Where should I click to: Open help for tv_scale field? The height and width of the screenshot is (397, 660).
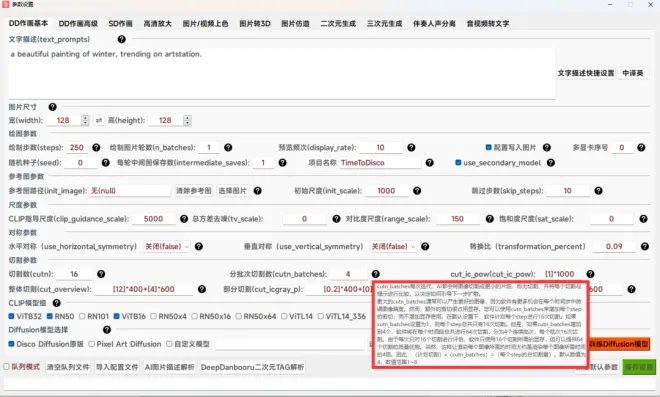[x=336, y=219]
